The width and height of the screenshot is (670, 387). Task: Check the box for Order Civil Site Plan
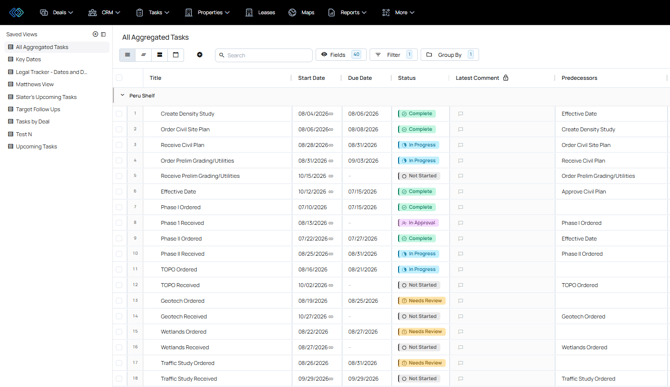[x=119, y=129]
